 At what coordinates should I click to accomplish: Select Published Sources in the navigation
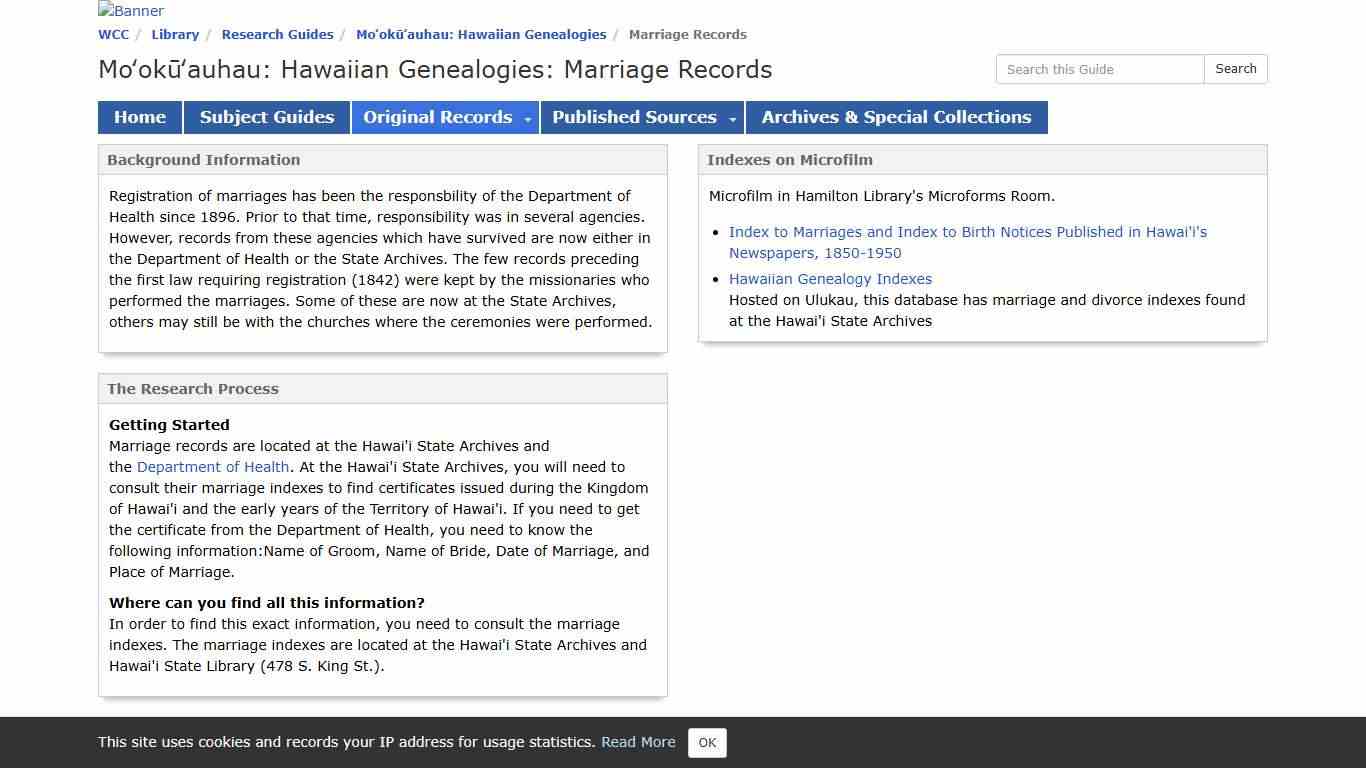(x=635, y=117)
